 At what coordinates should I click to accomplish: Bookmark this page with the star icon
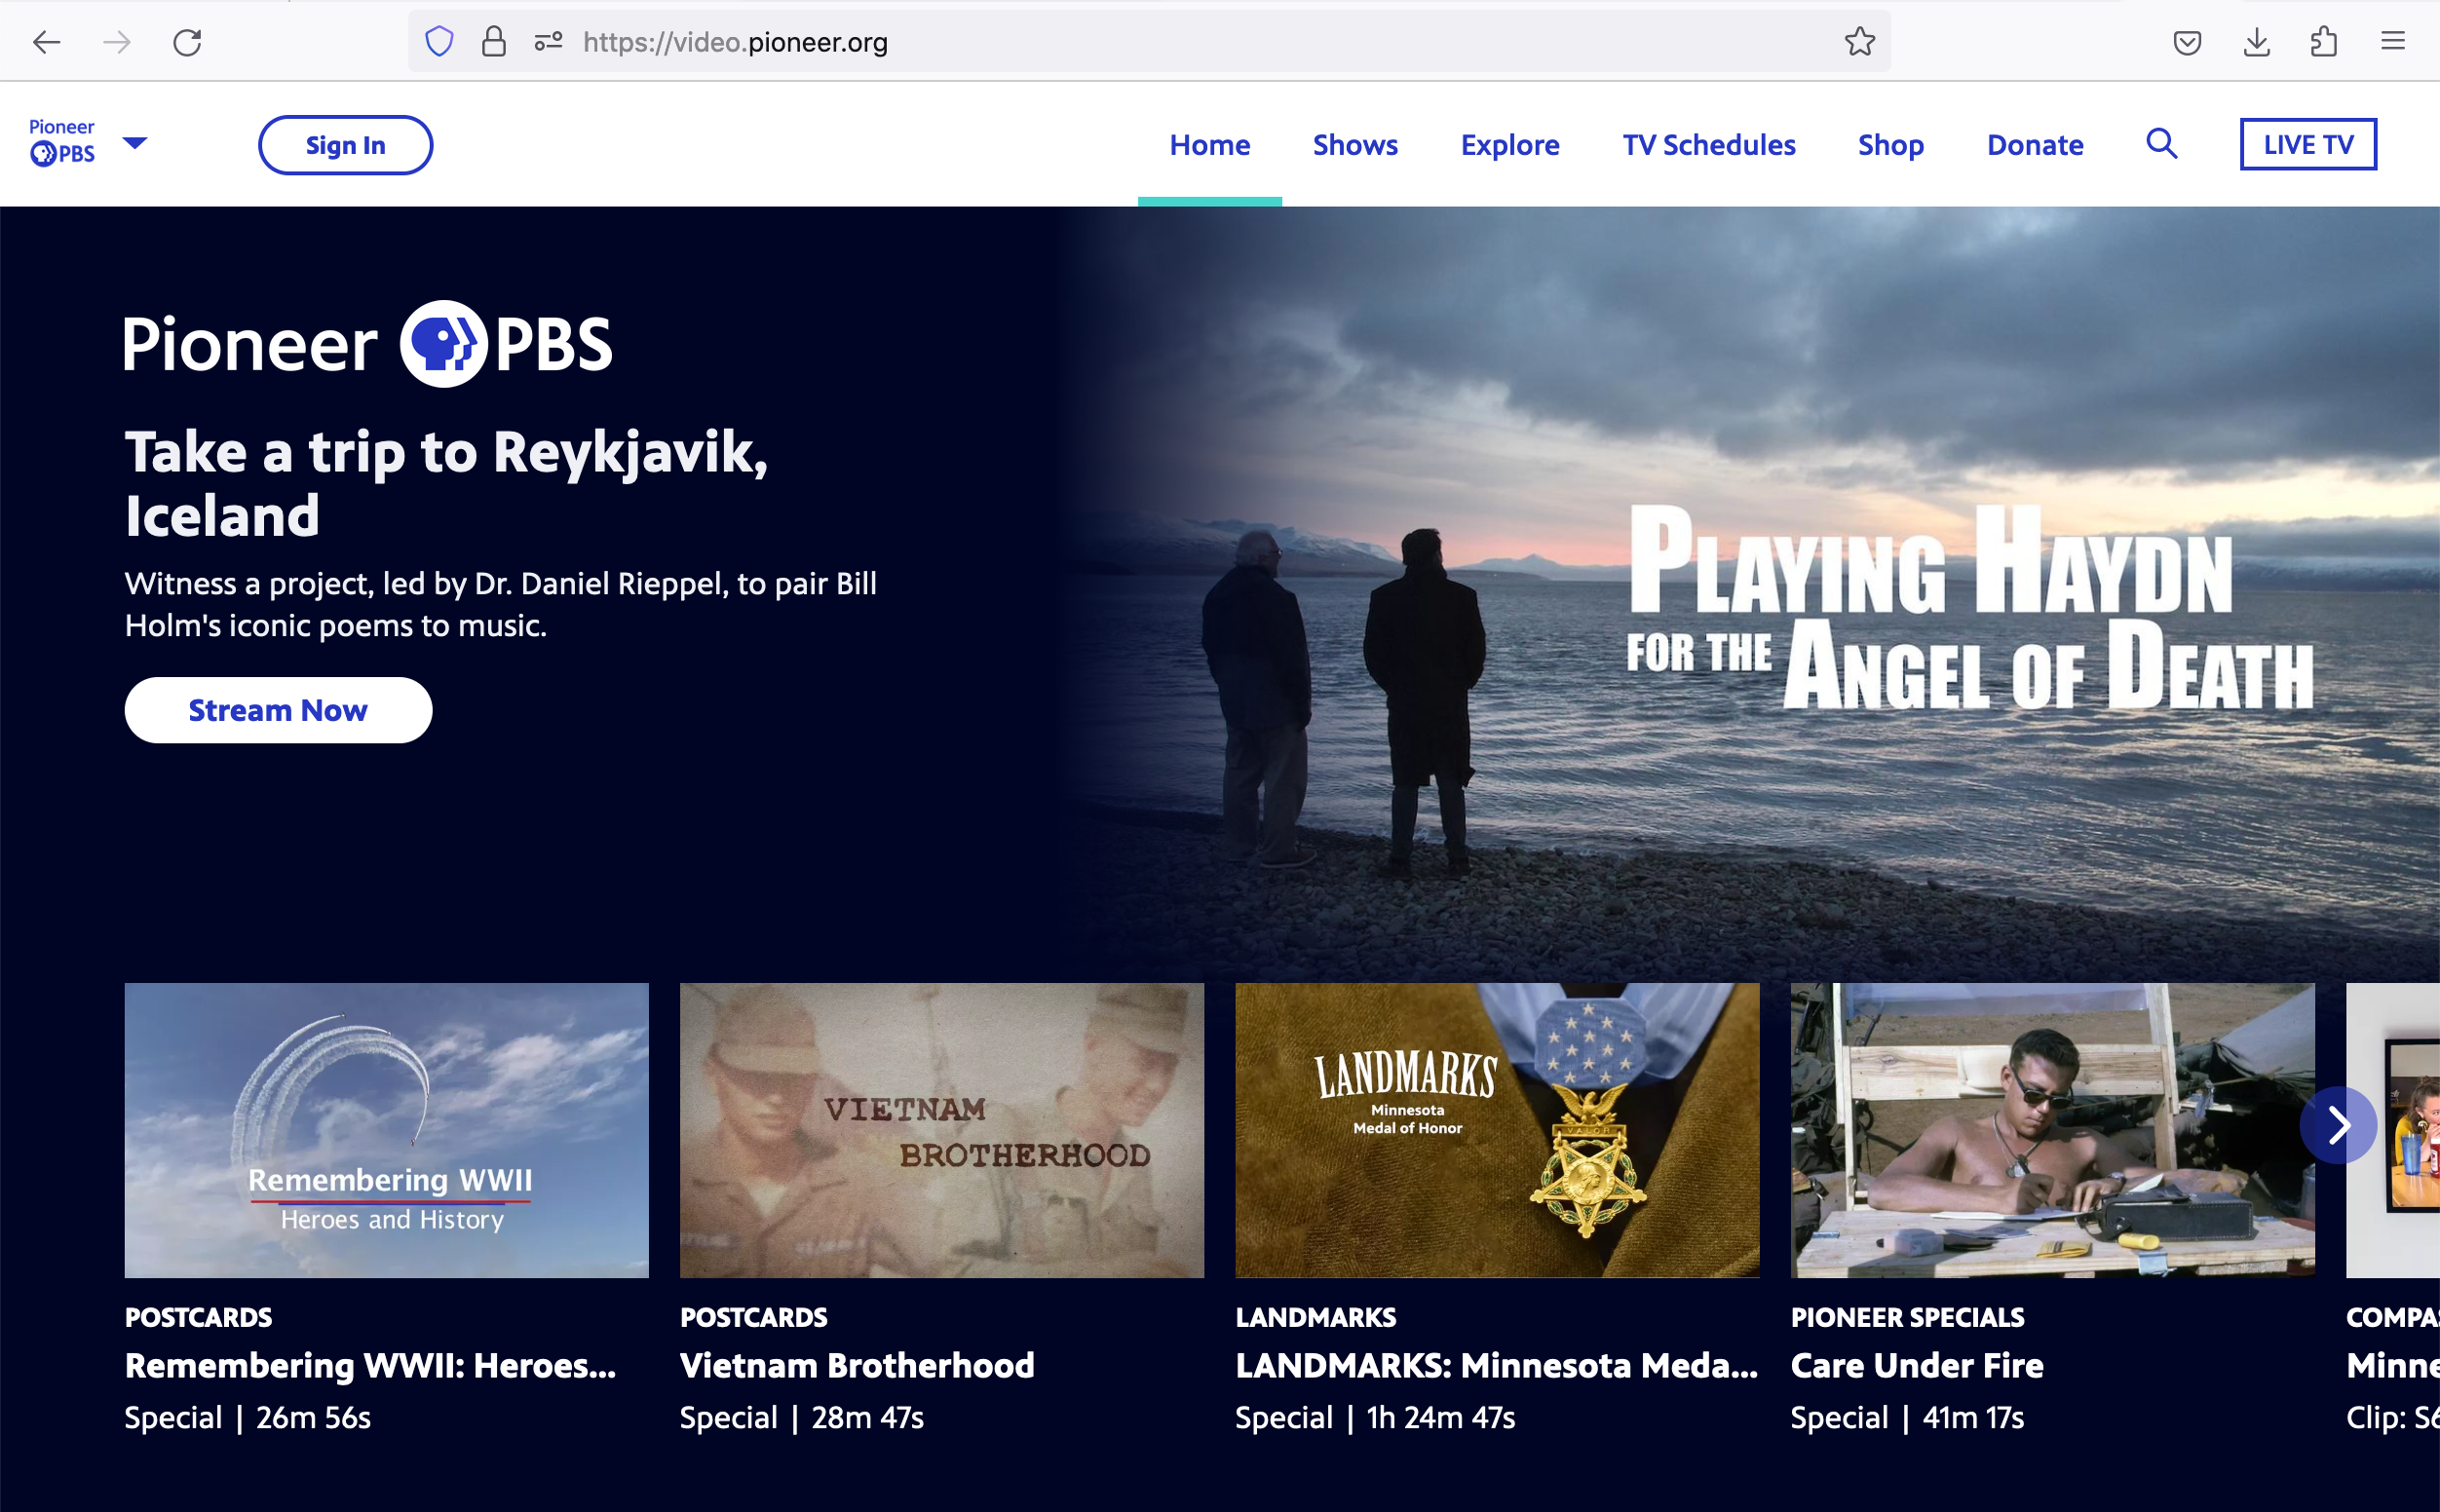point(1859,42)
